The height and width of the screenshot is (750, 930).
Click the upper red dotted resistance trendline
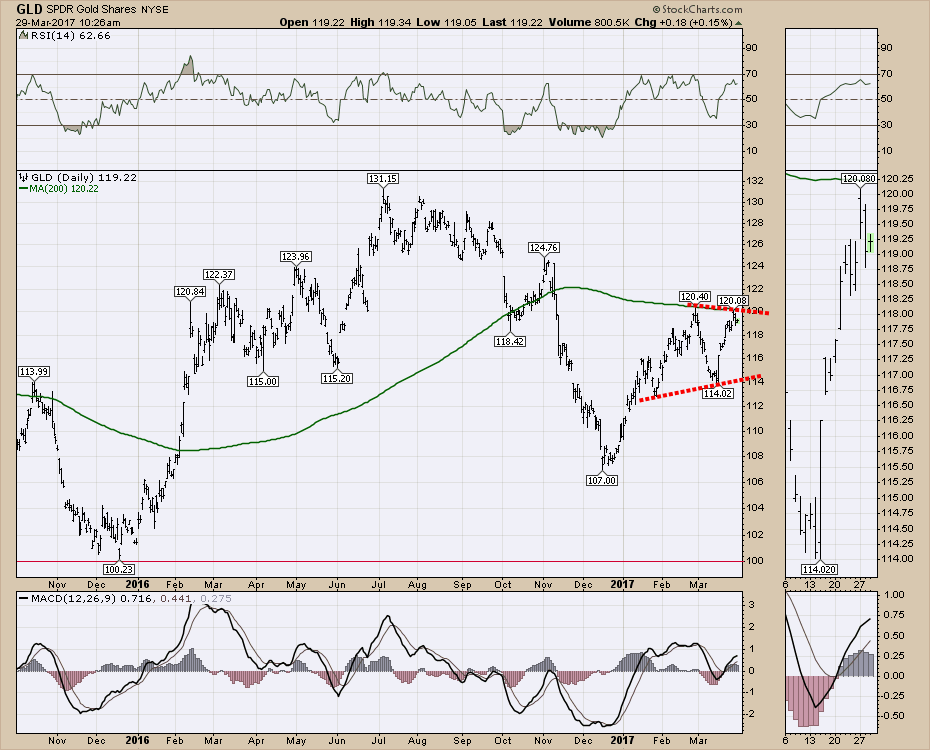point(730,309)
